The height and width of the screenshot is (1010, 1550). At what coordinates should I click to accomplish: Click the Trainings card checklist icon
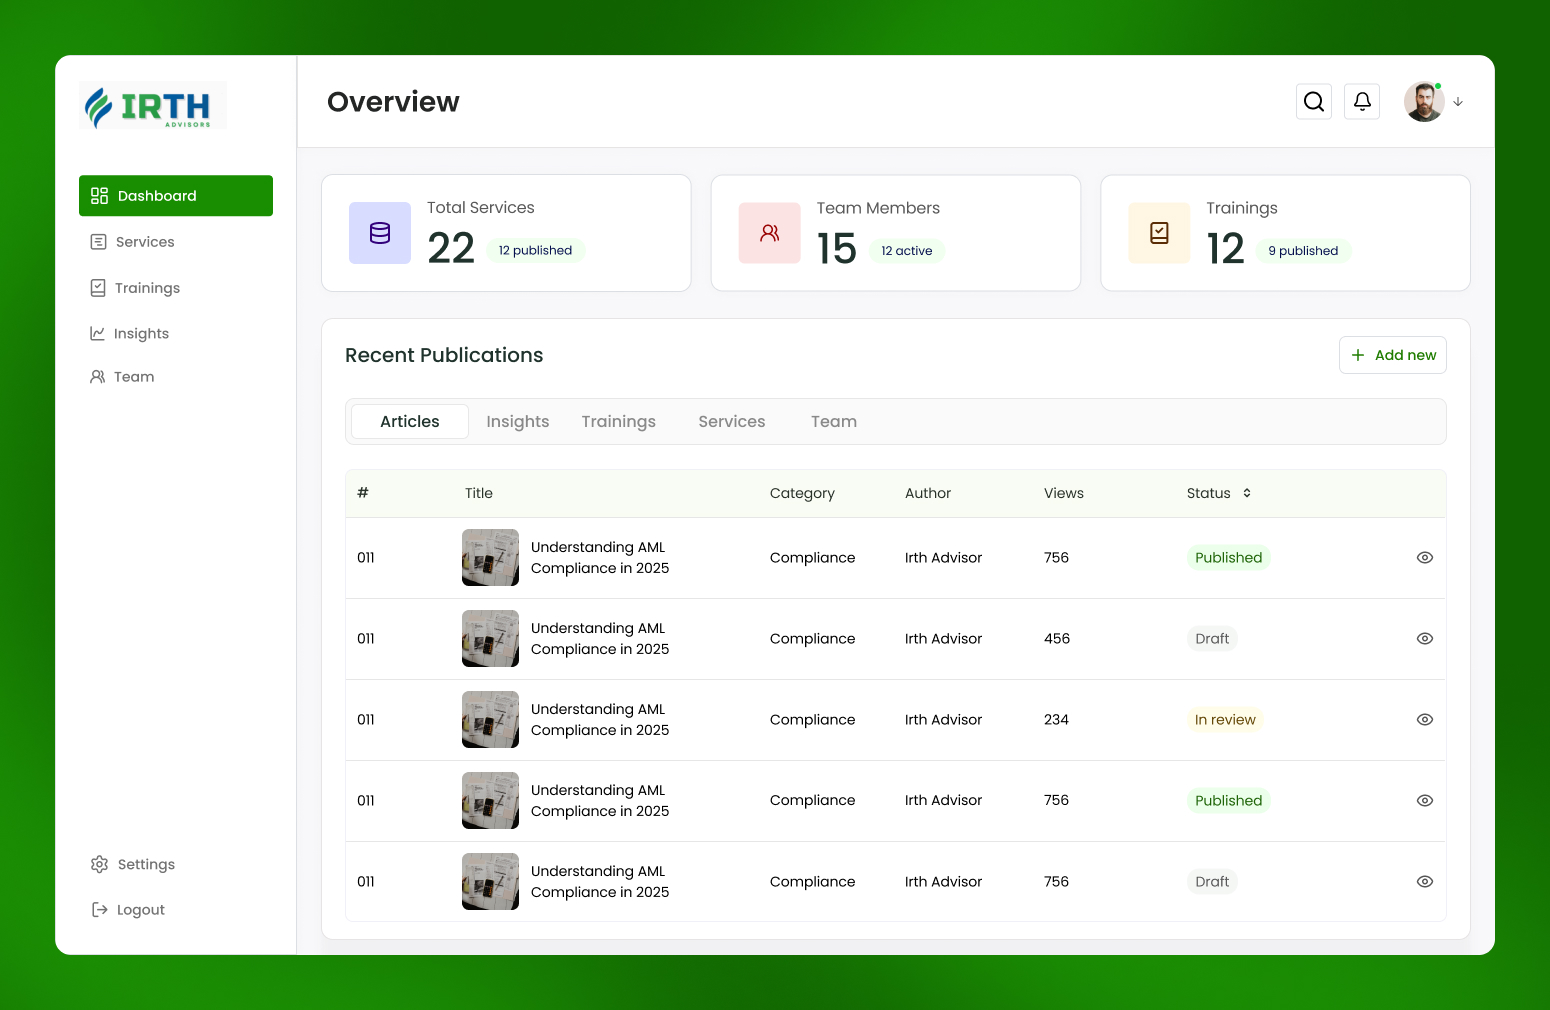[x=1159, y=233]
